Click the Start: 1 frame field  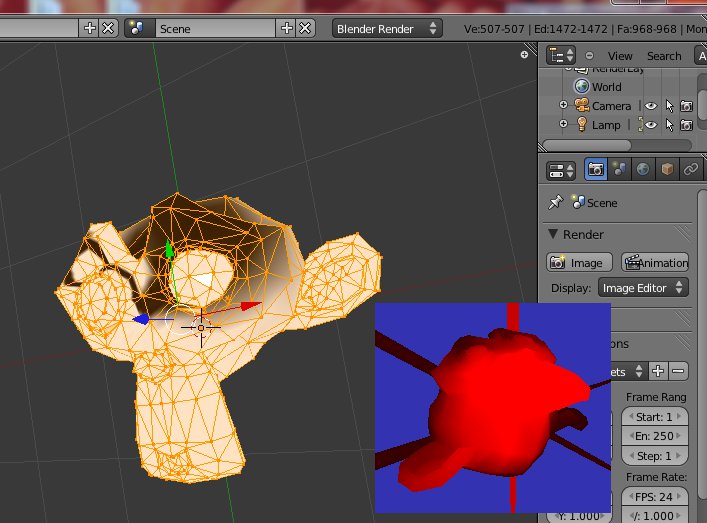[655, 417]
